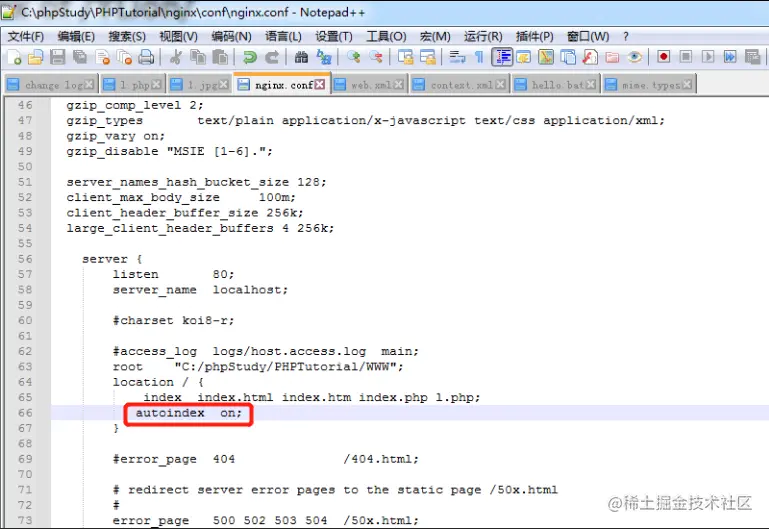Switch to the context.xml tab
This screenshot has height=529, width=769.
point(460,85)
